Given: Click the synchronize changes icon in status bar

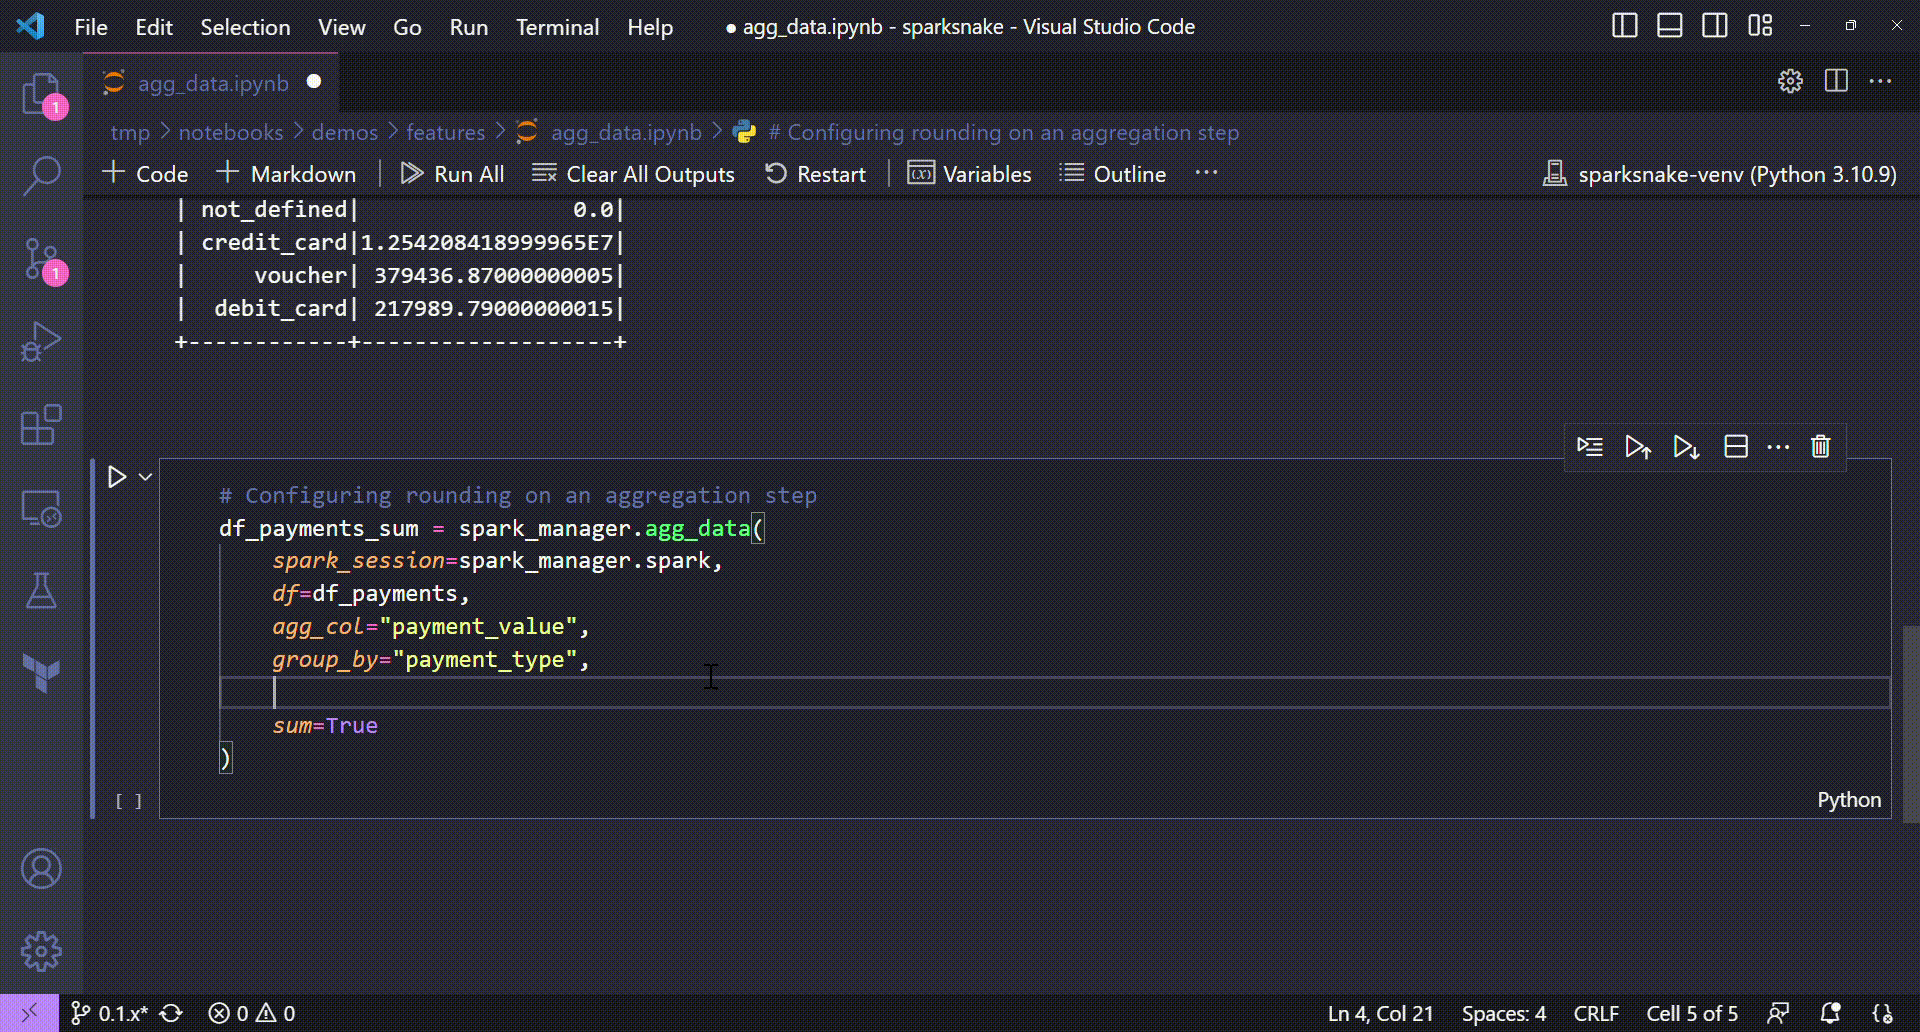Looking at the screenshot, I should pos(171,1013).
